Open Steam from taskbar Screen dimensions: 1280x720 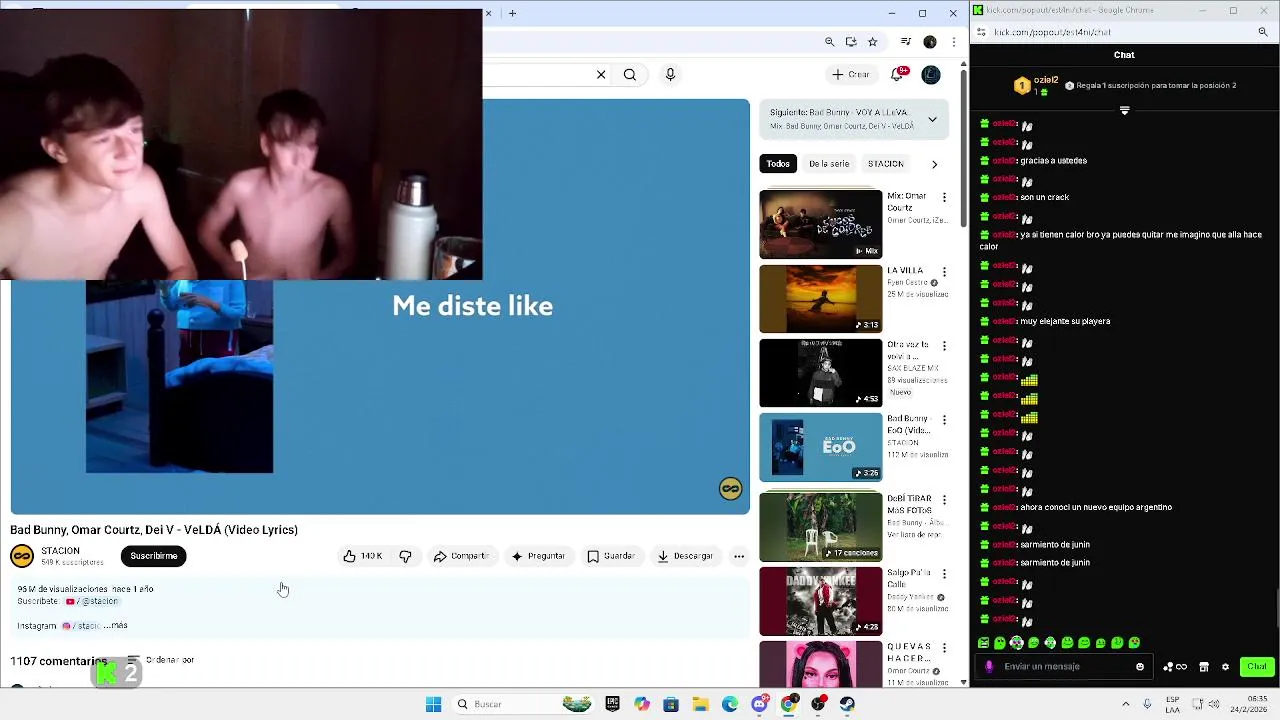pyautogui.click(x=847, y=704)
